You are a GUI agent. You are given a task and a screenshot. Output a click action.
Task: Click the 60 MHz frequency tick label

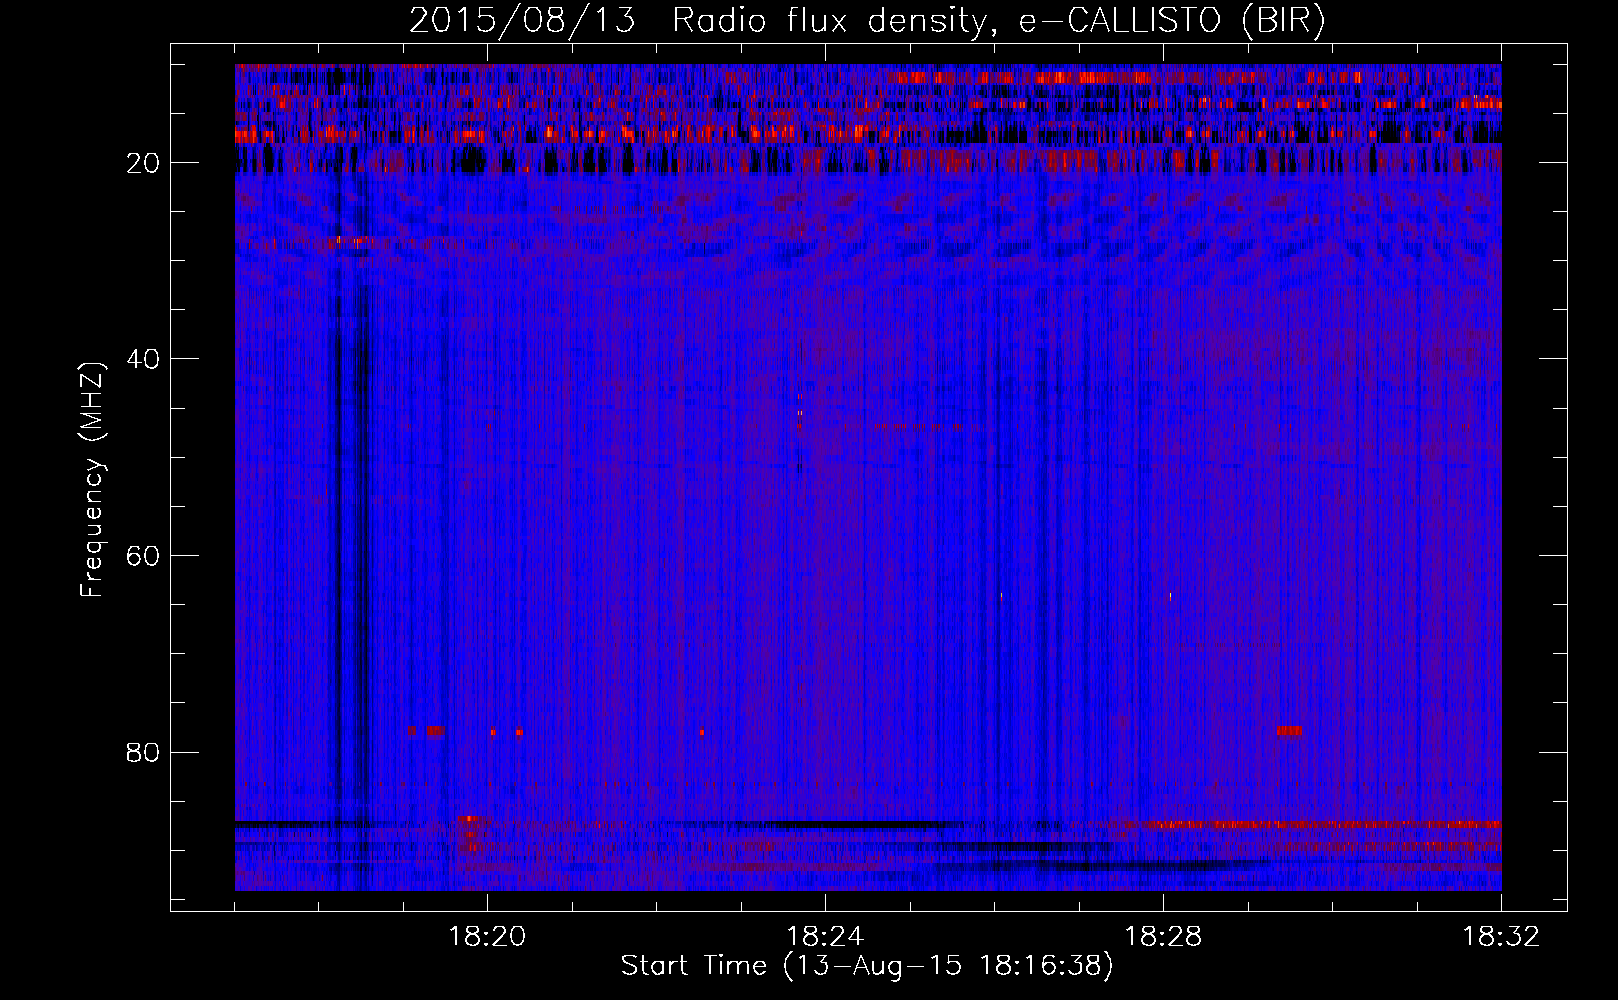pyautogui.click(x=143, y=556)
